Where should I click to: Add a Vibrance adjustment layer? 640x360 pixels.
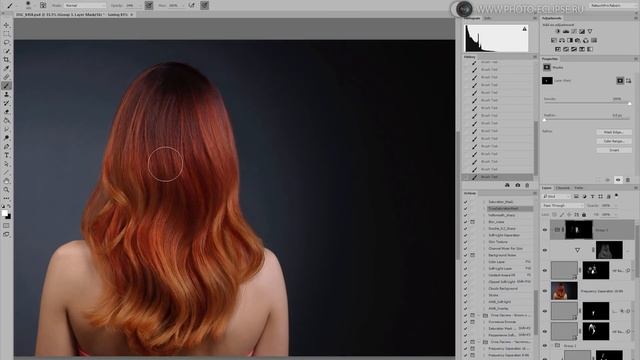coord(590,31)
